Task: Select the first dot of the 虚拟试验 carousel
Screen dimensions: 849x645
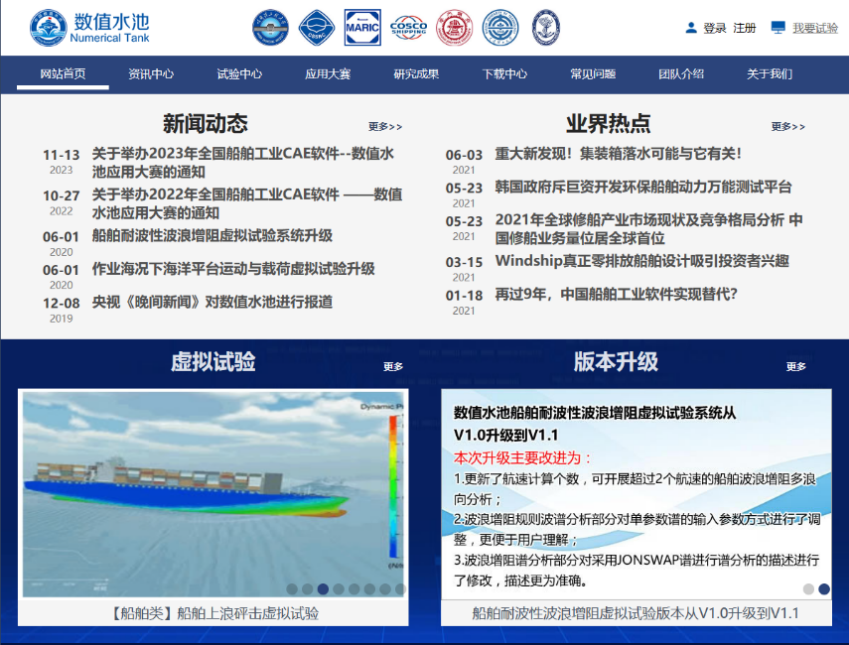Action: 291,589
